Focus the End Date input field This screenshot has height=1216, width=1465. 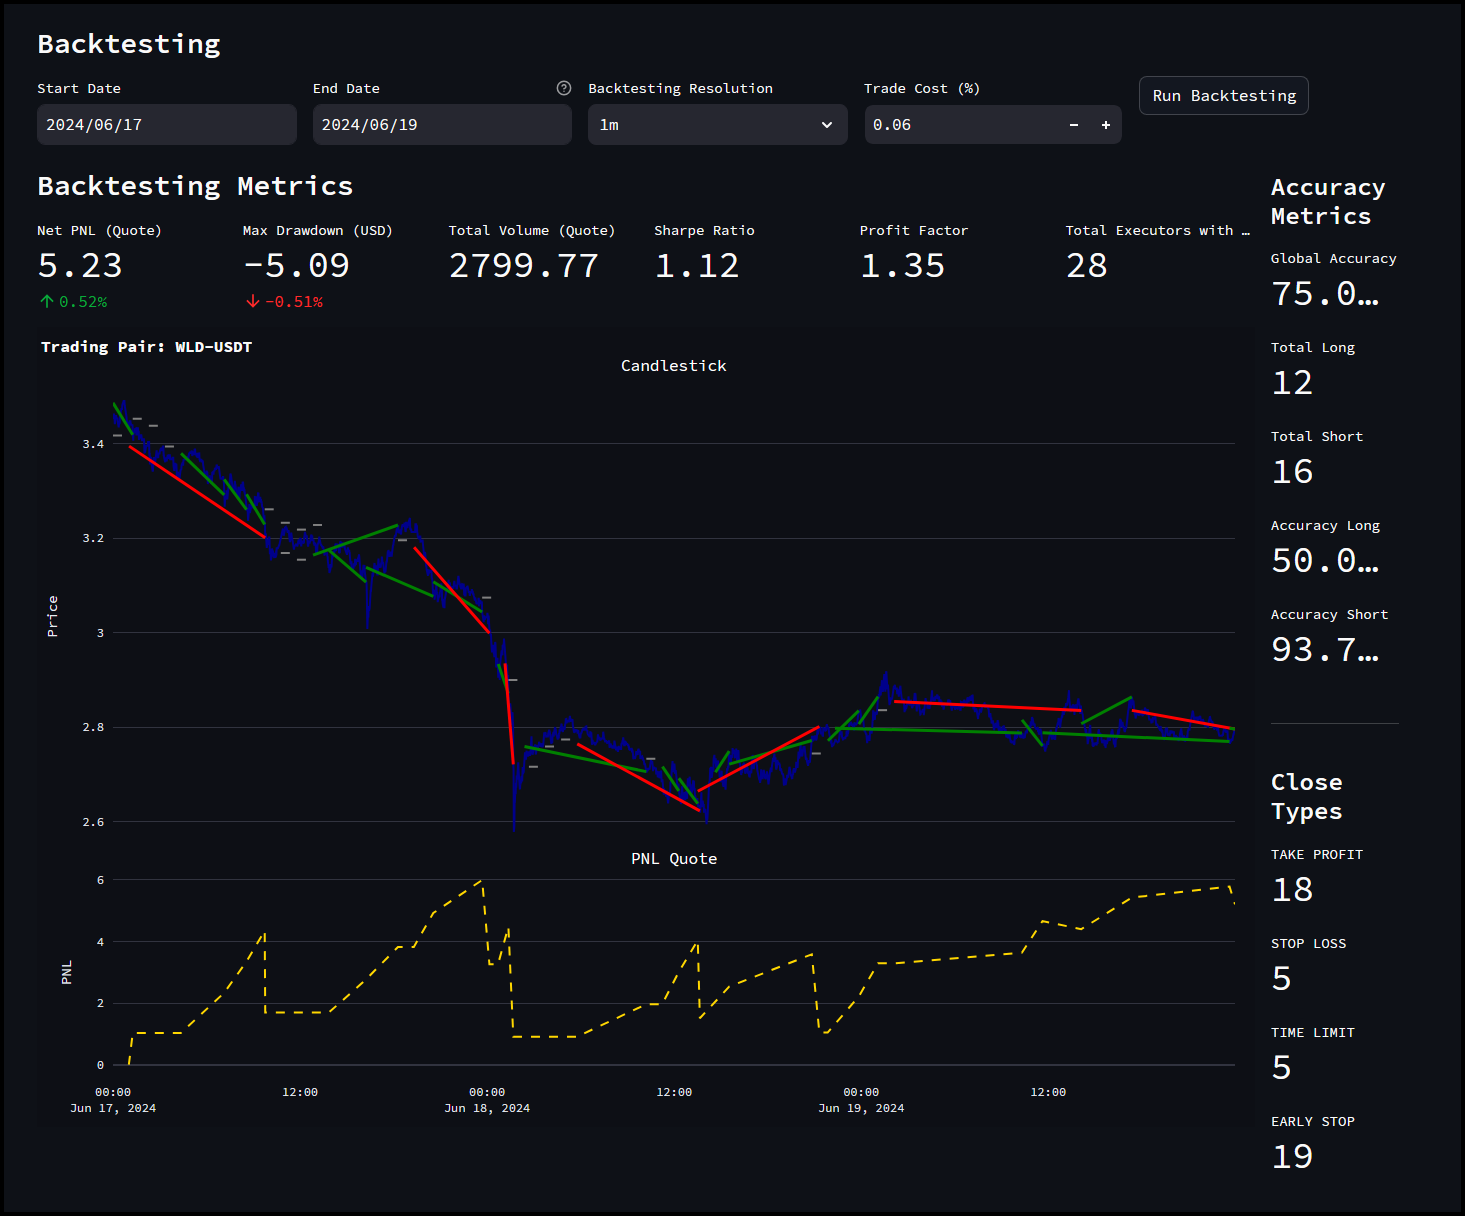(441, 125)
